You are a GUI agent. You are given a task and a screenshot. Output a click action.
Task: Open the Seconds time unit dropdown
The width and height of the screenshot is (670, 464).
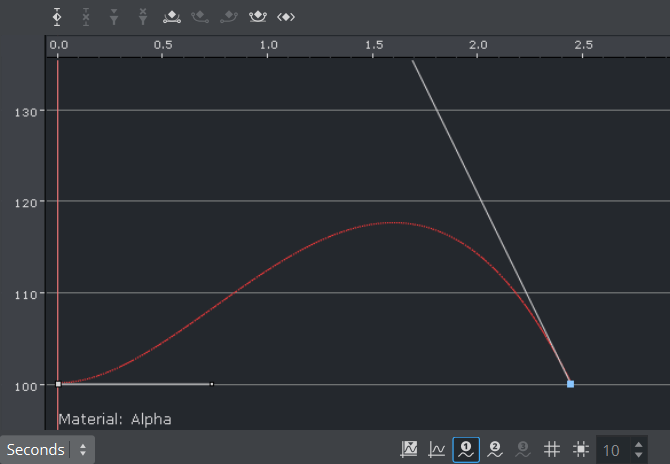pyautogui.click(x=47, y=450)
